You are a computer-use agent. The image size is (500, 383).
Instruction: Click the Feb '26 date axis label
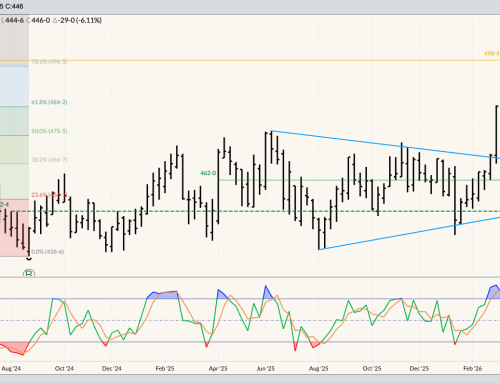click(473, 369)
